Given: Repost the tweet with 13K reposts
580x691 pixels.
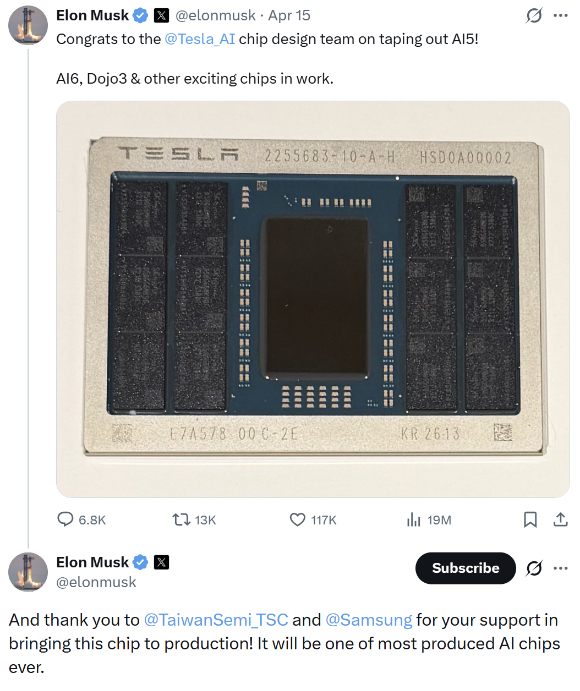Looking at the screenshot, I should (181, 520).
